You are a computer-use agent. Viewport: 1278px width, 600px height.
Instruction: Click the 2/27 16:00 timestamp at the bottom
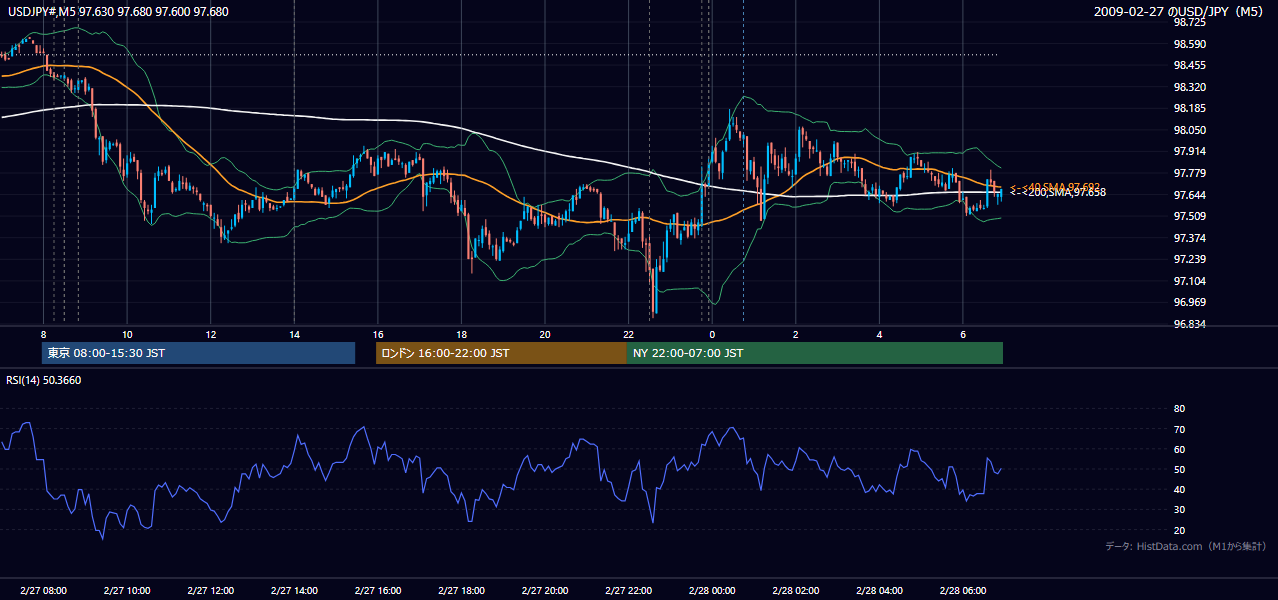coord(377,591)
